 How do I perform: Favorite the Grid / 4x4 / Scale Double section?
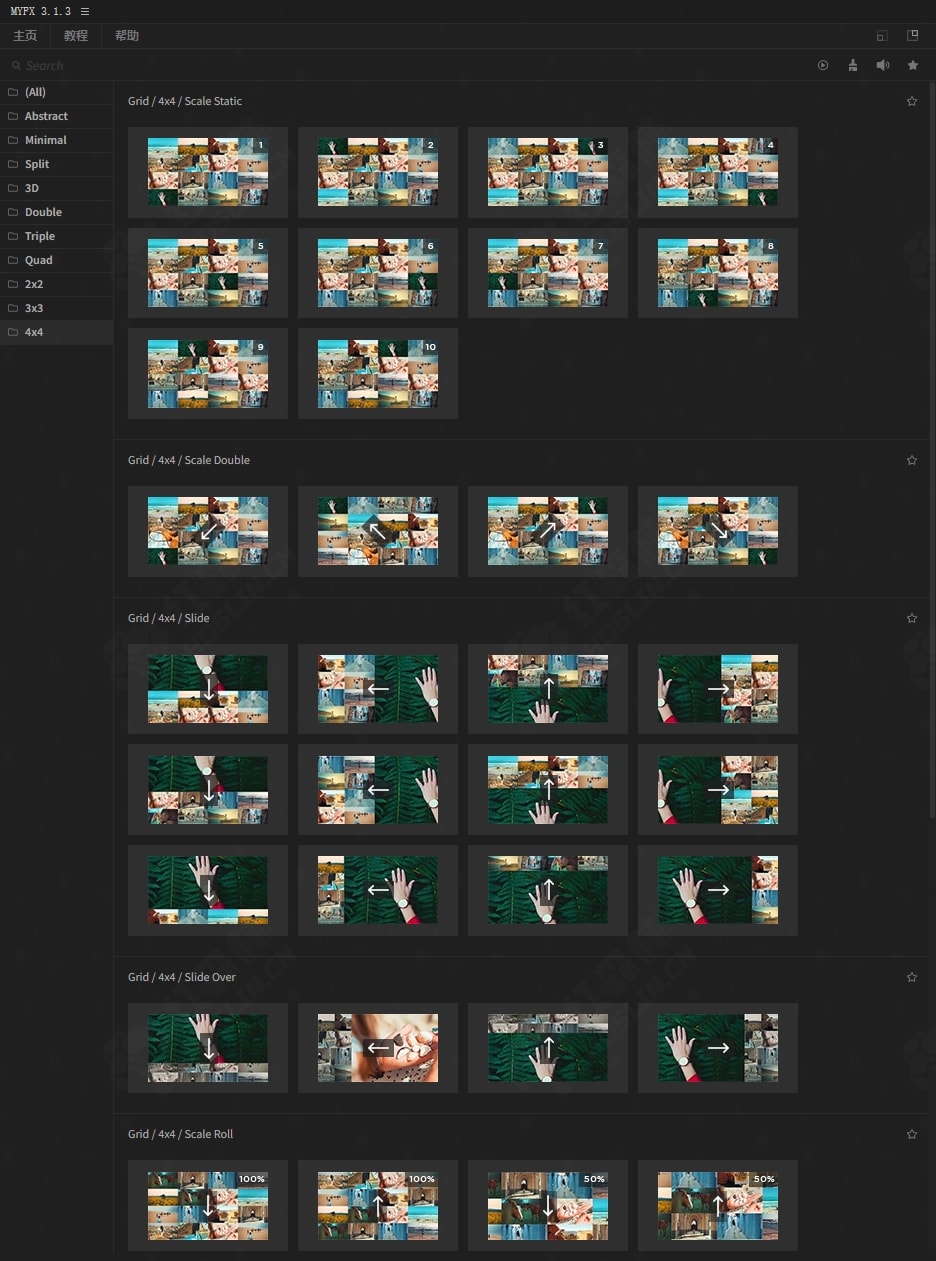[911, 460]
